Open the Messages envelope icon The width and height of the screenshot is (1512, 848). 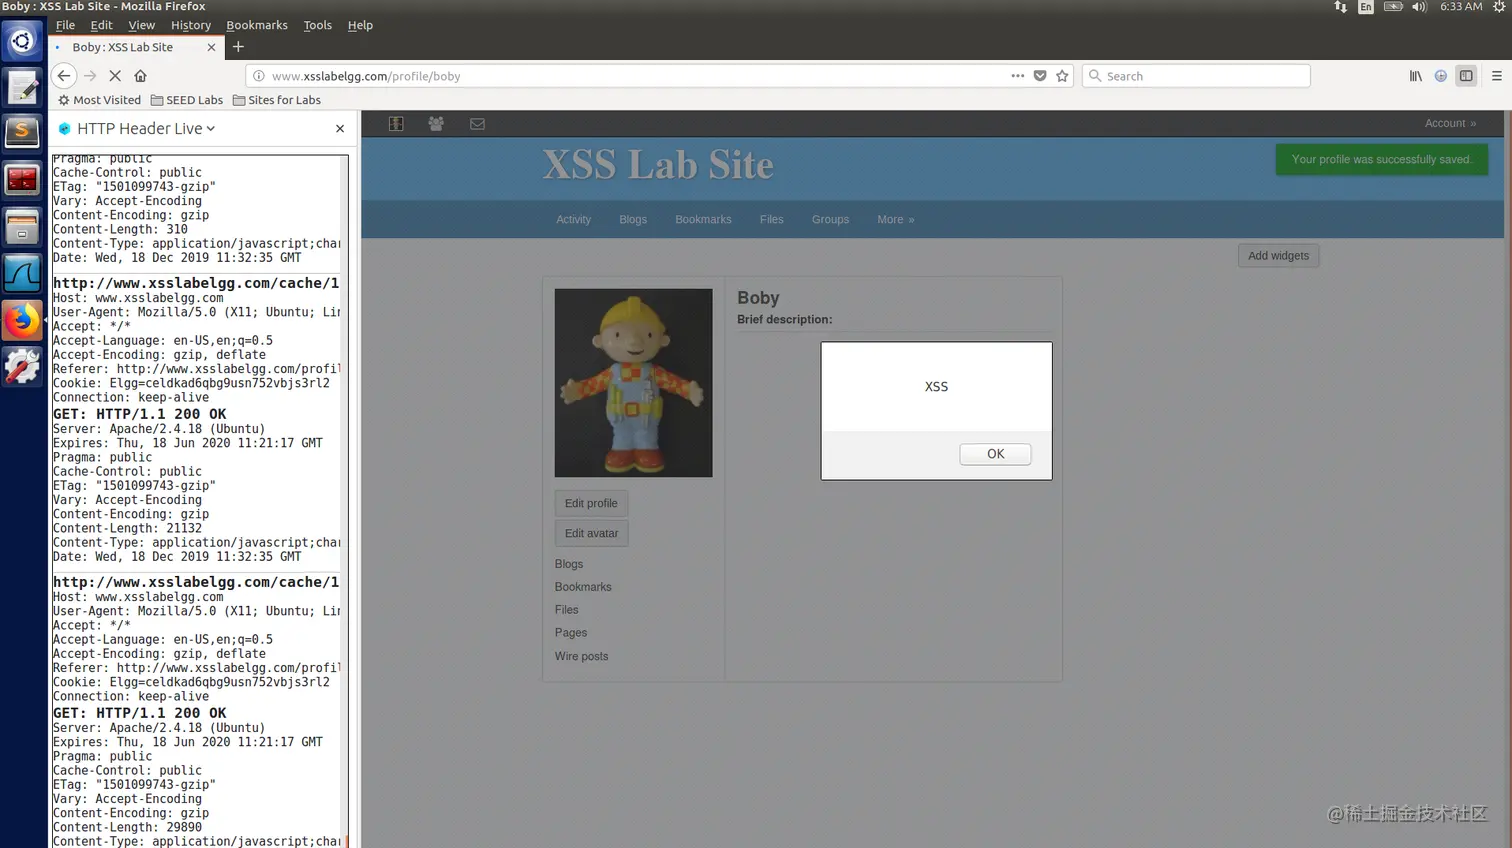477,124
